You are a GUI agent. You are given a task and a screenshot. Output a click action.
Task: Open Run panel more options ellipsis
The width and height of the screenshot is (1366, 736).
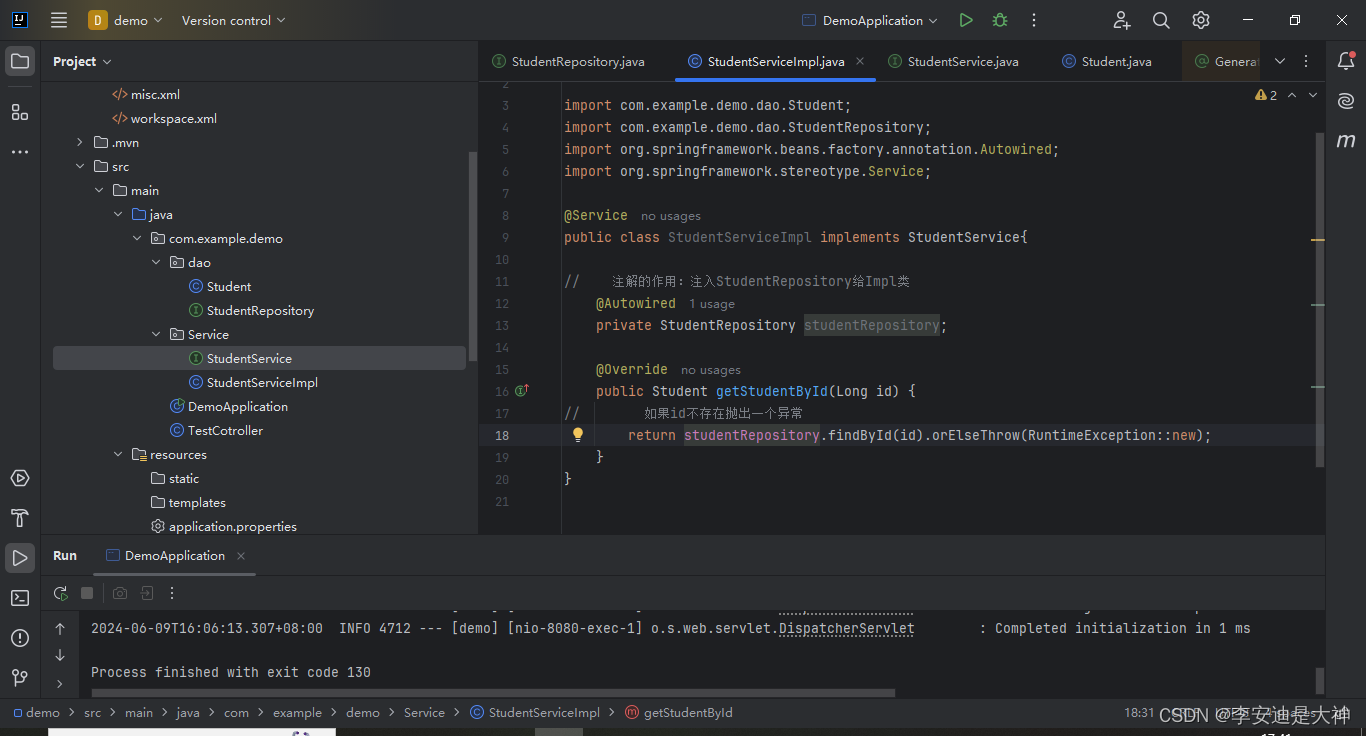pos(172,593)
